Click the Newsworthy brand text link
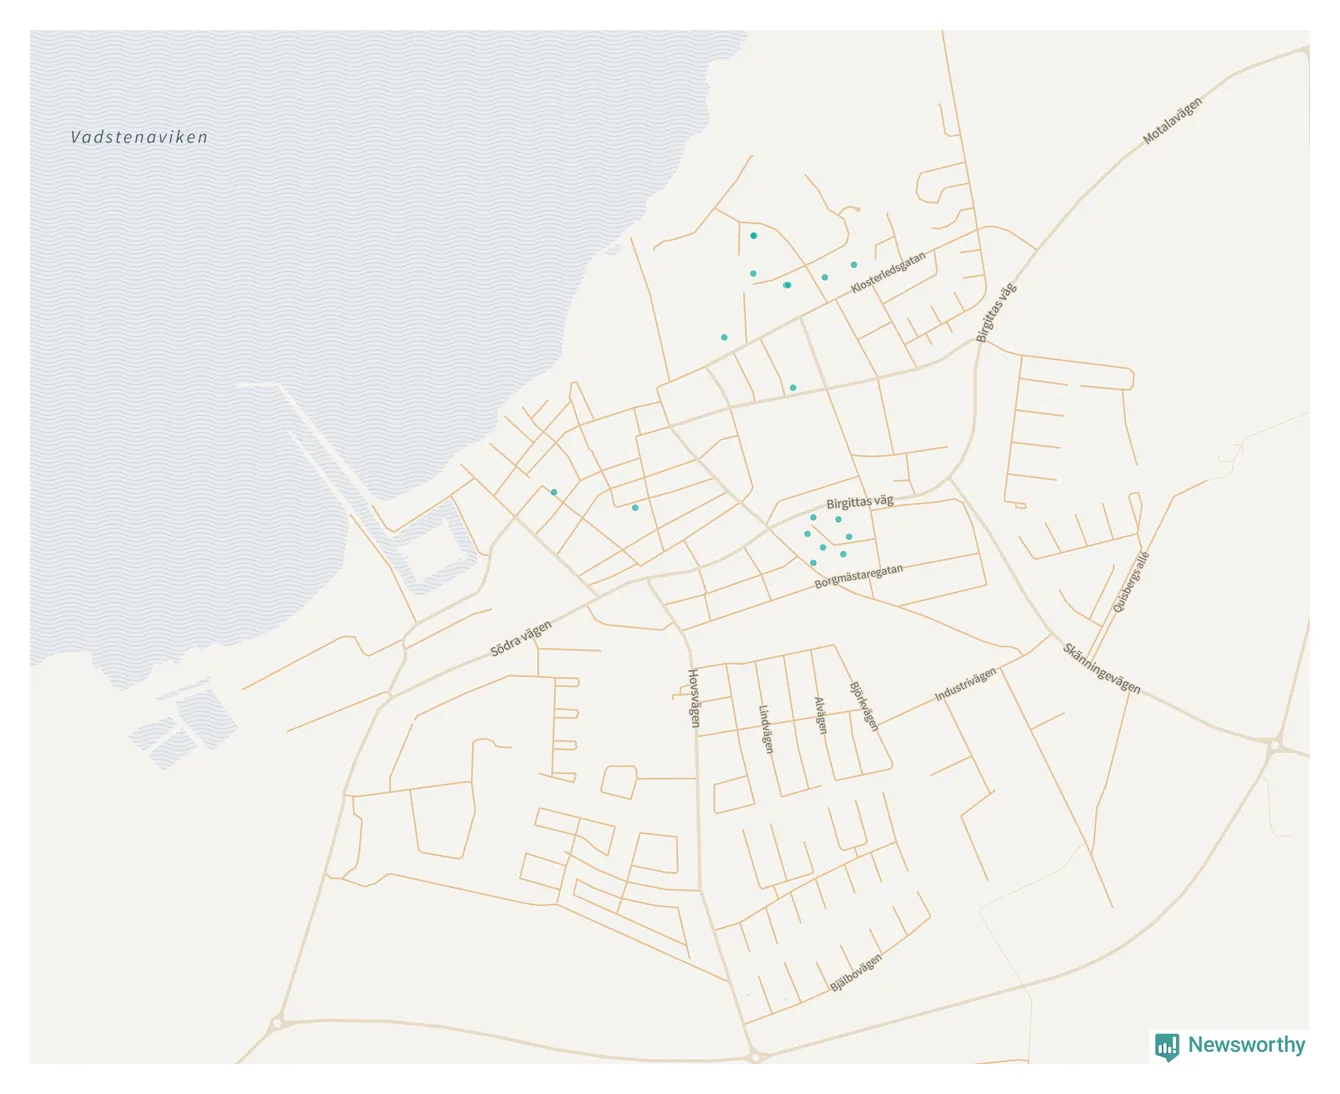The width and height of the screenshot is (1340, 1094). click(x=1246, y=1045)
